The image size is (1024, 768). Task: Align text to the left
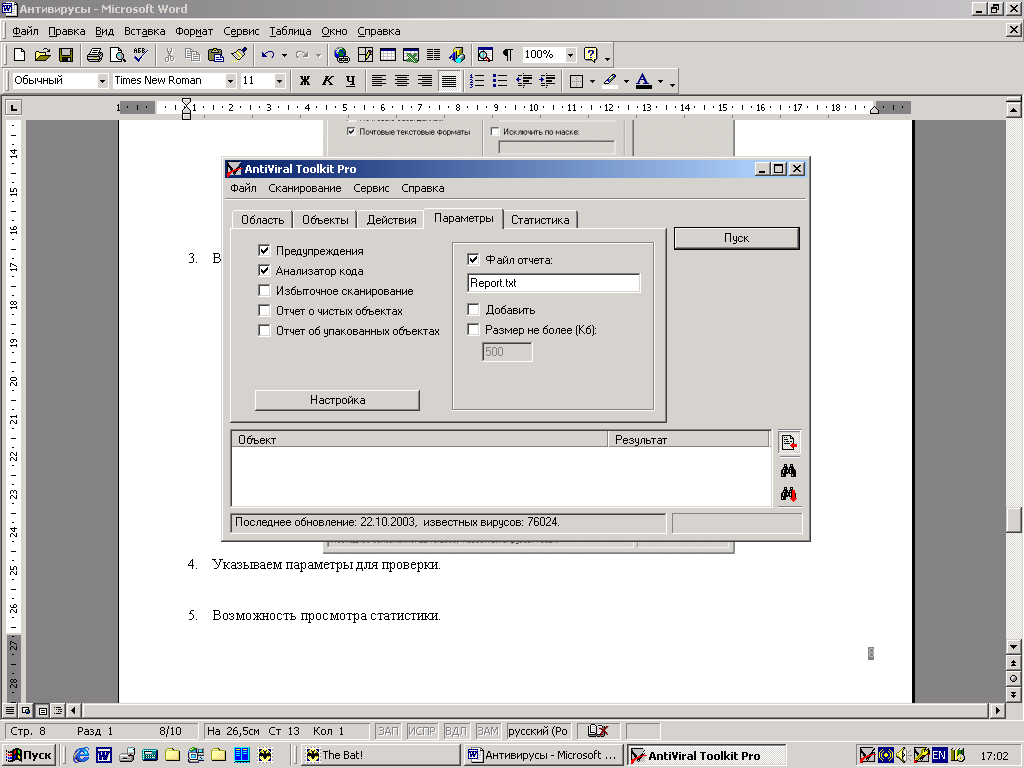(379, 81)
